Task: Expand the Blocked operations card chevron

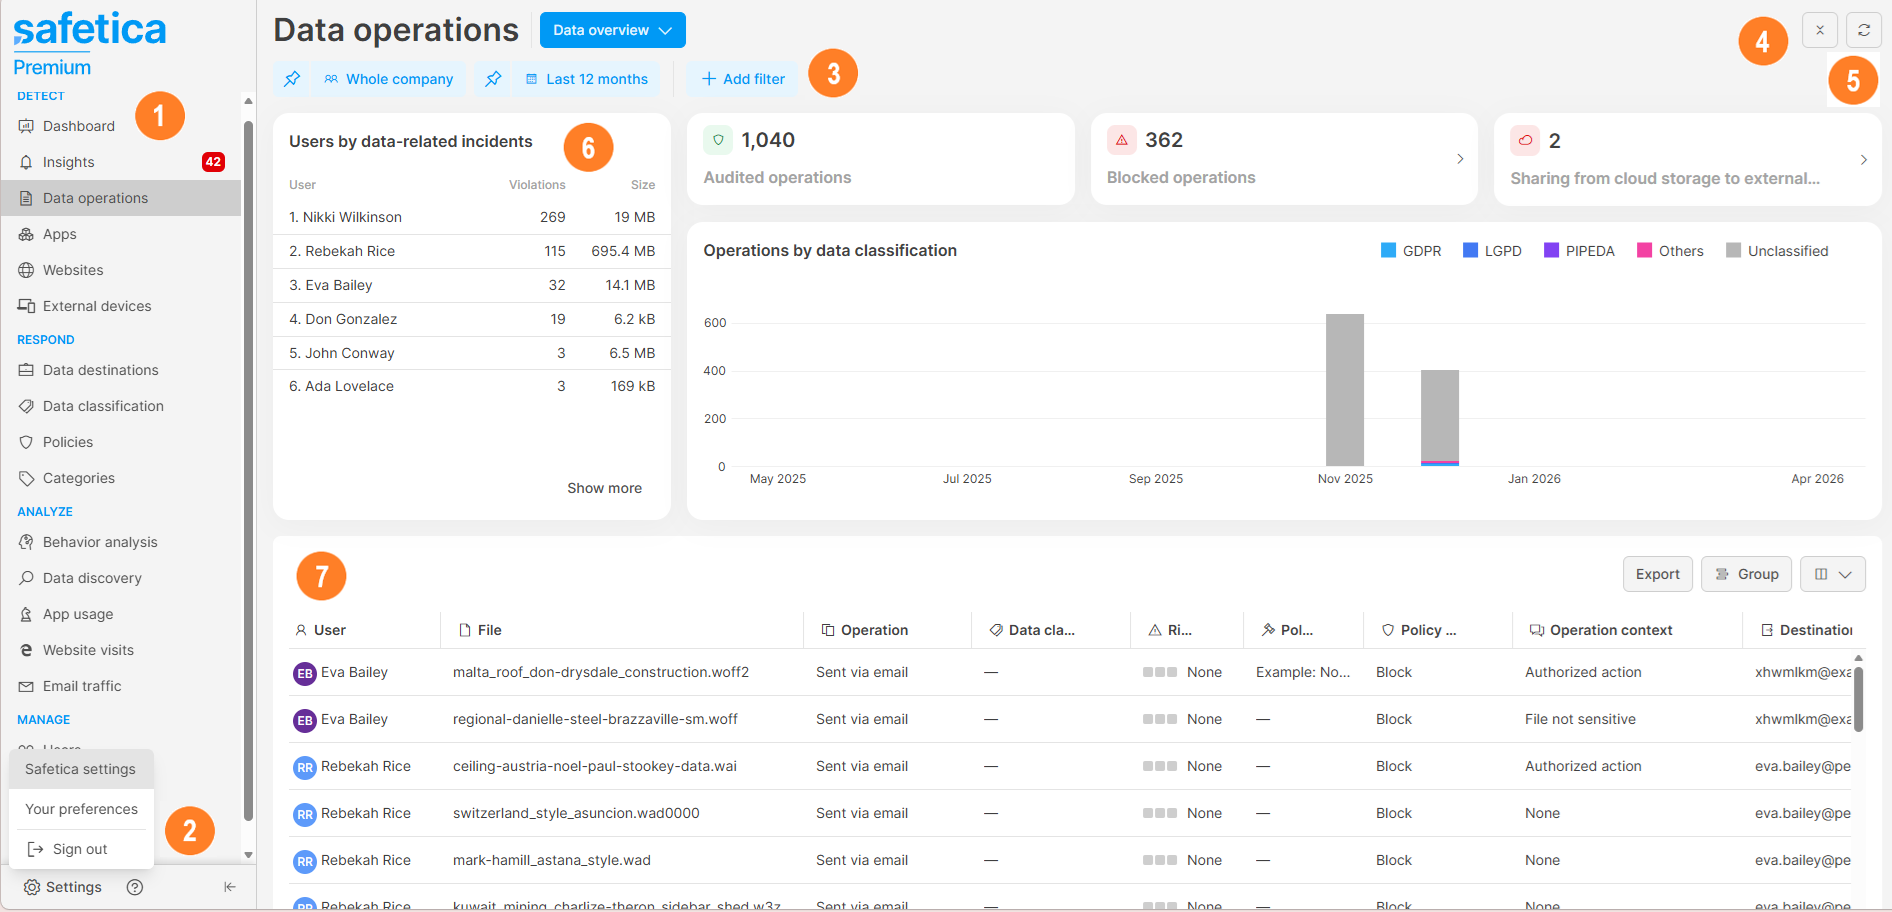Action: (1460, 159)
